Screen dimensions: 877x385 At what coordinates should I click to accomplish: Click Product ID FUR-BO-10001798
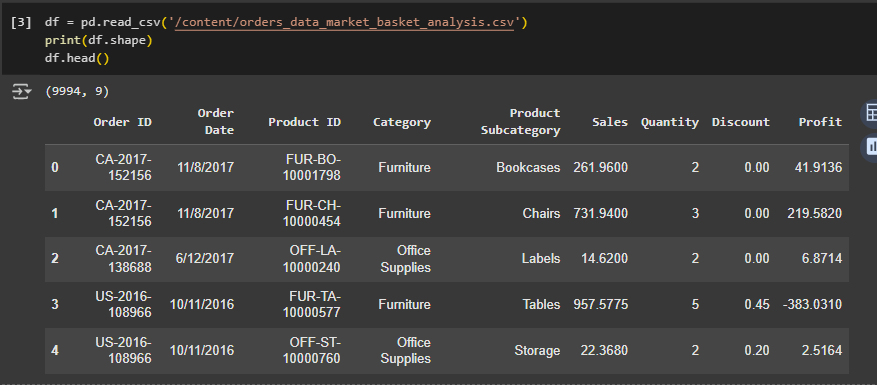312,167
